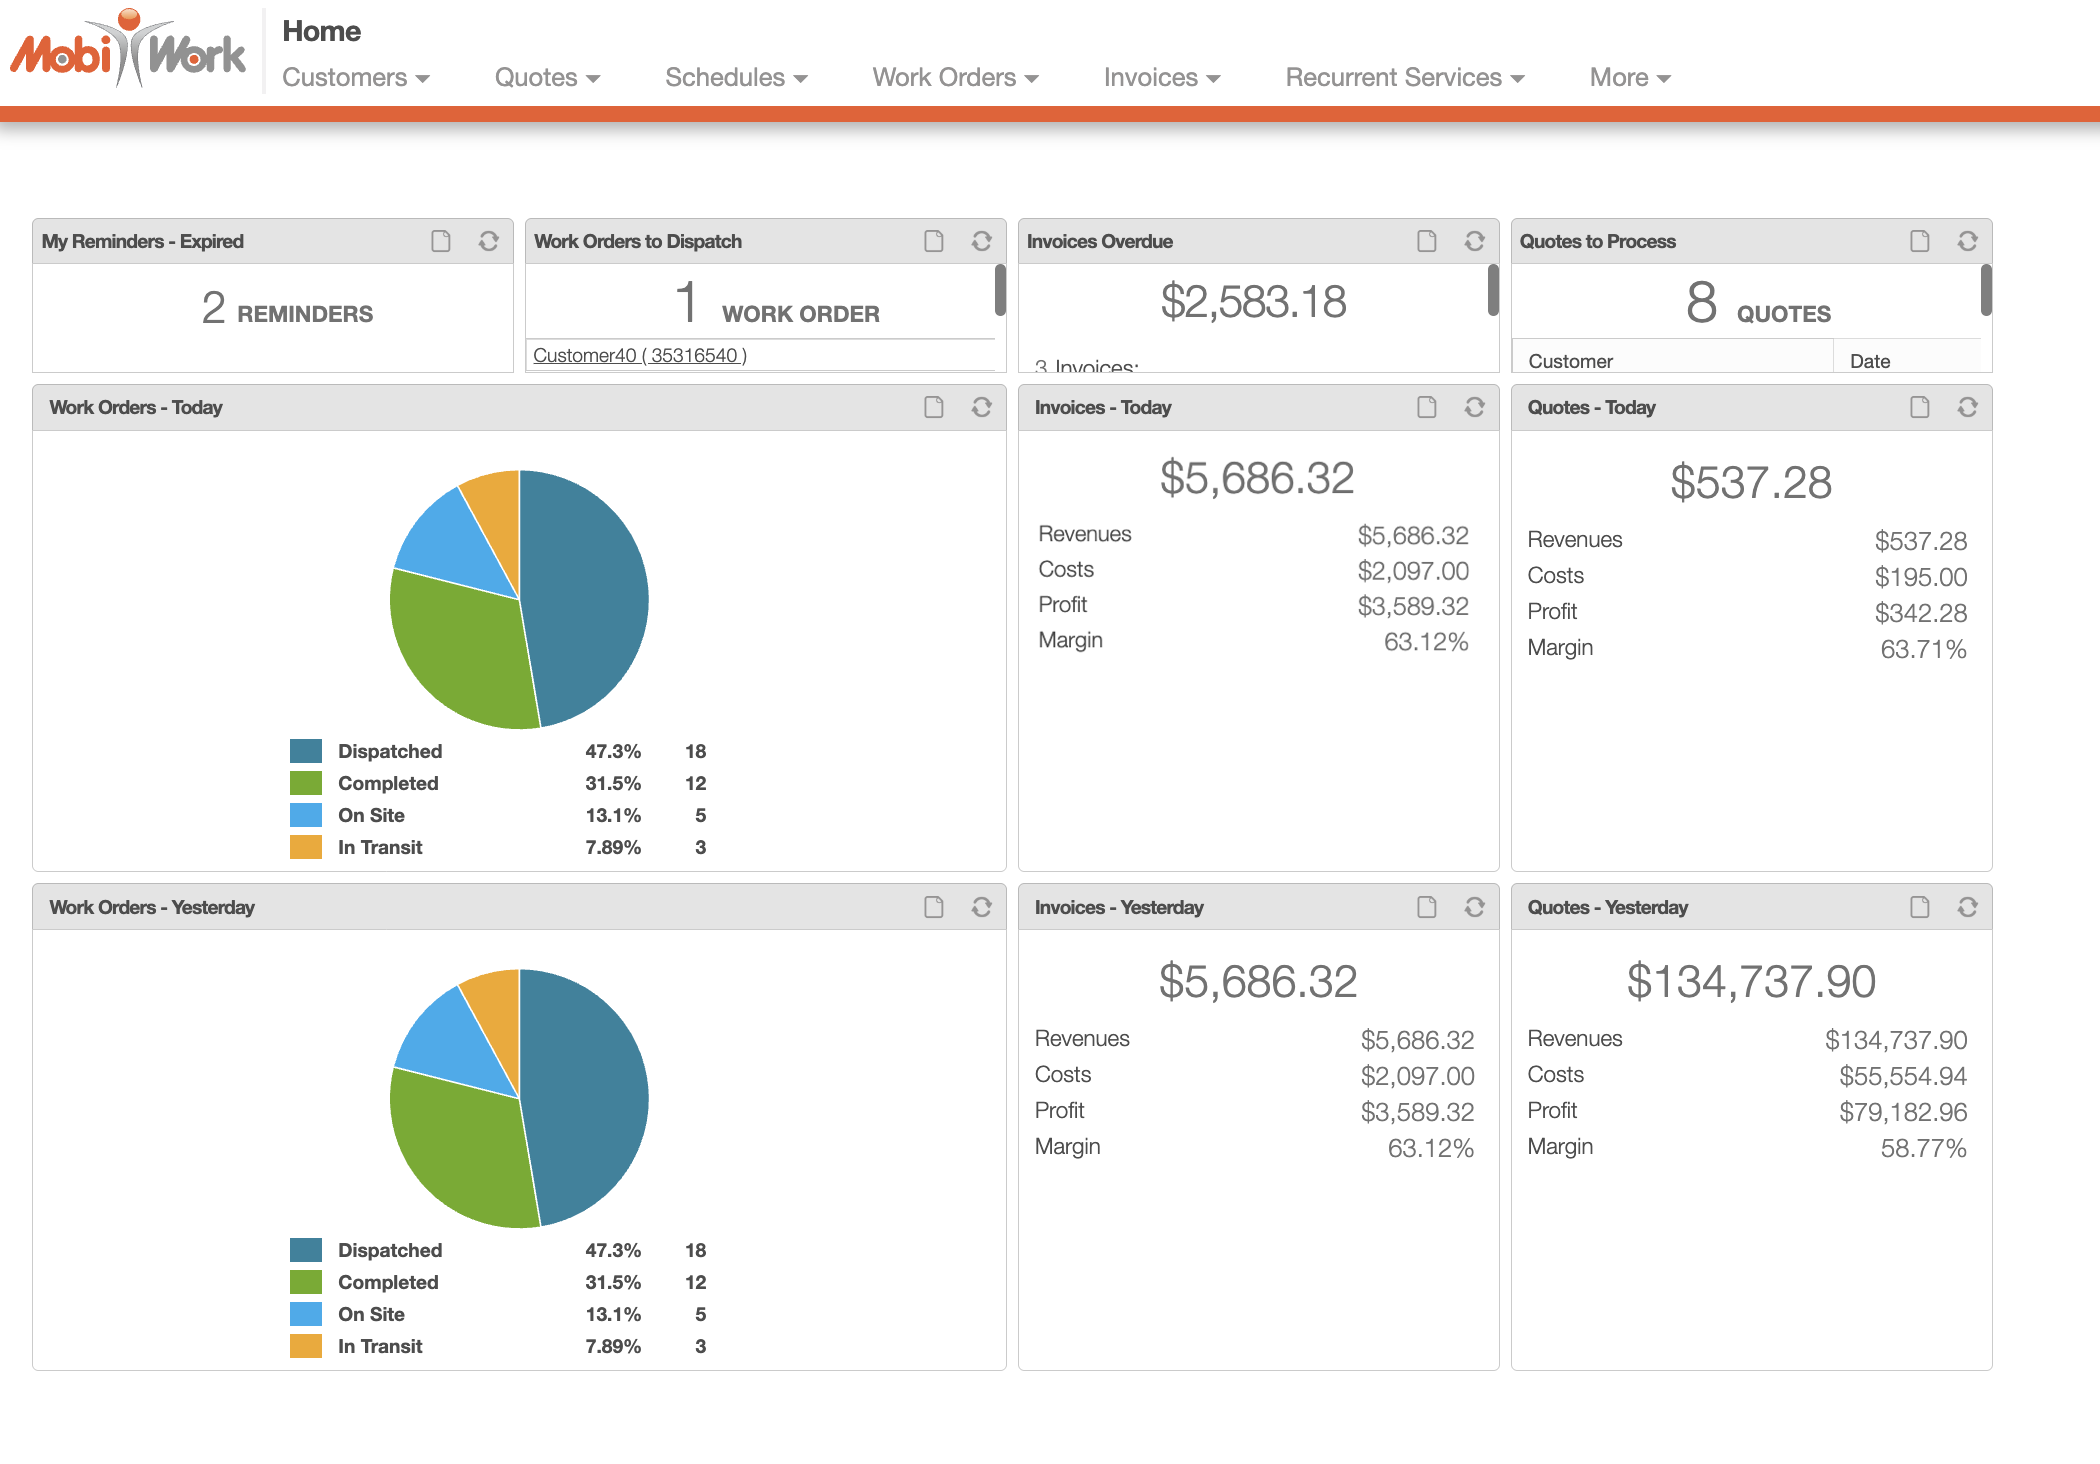Refresh the Quotes - Yesterday widget
This screenshot has width=2100, height=1464.
point(1967,907)
